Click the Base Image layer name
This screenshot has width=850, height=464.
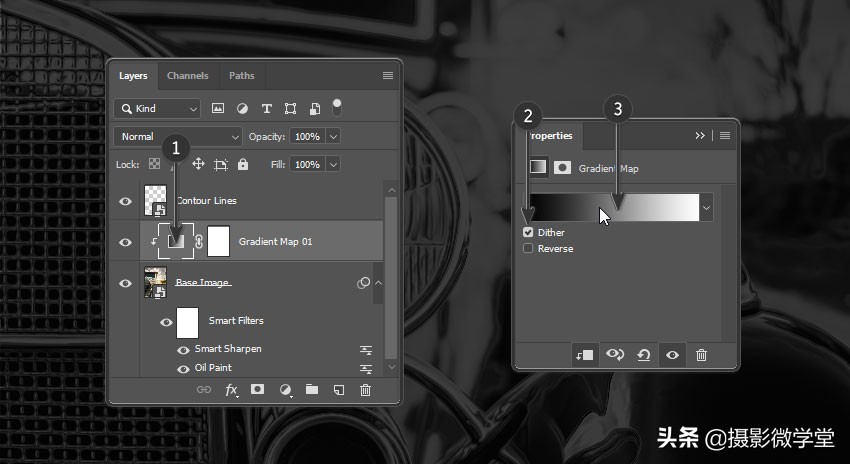click(203, 282)
